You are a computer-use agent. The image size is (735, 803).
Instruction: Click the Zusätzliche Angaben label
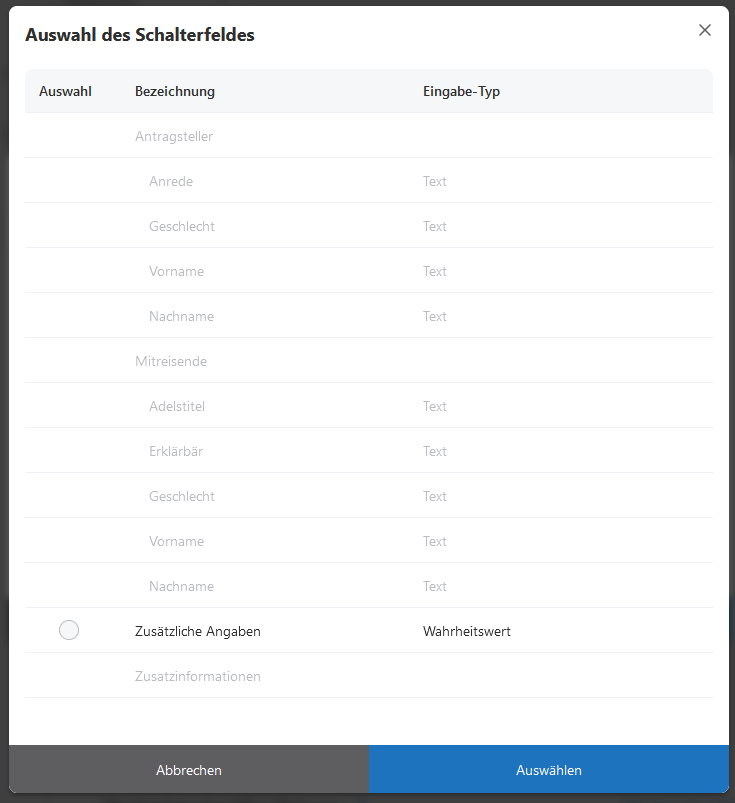198,631
